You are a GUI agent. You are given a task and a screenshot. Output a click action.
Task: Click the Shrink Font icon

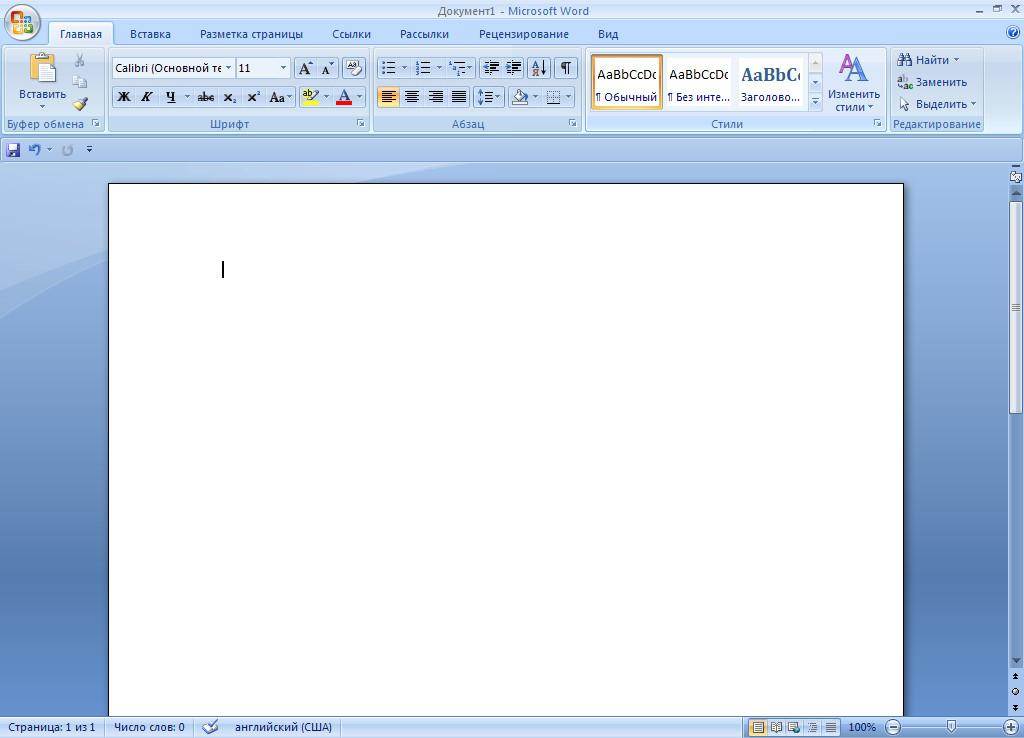(x=327, y=68)
